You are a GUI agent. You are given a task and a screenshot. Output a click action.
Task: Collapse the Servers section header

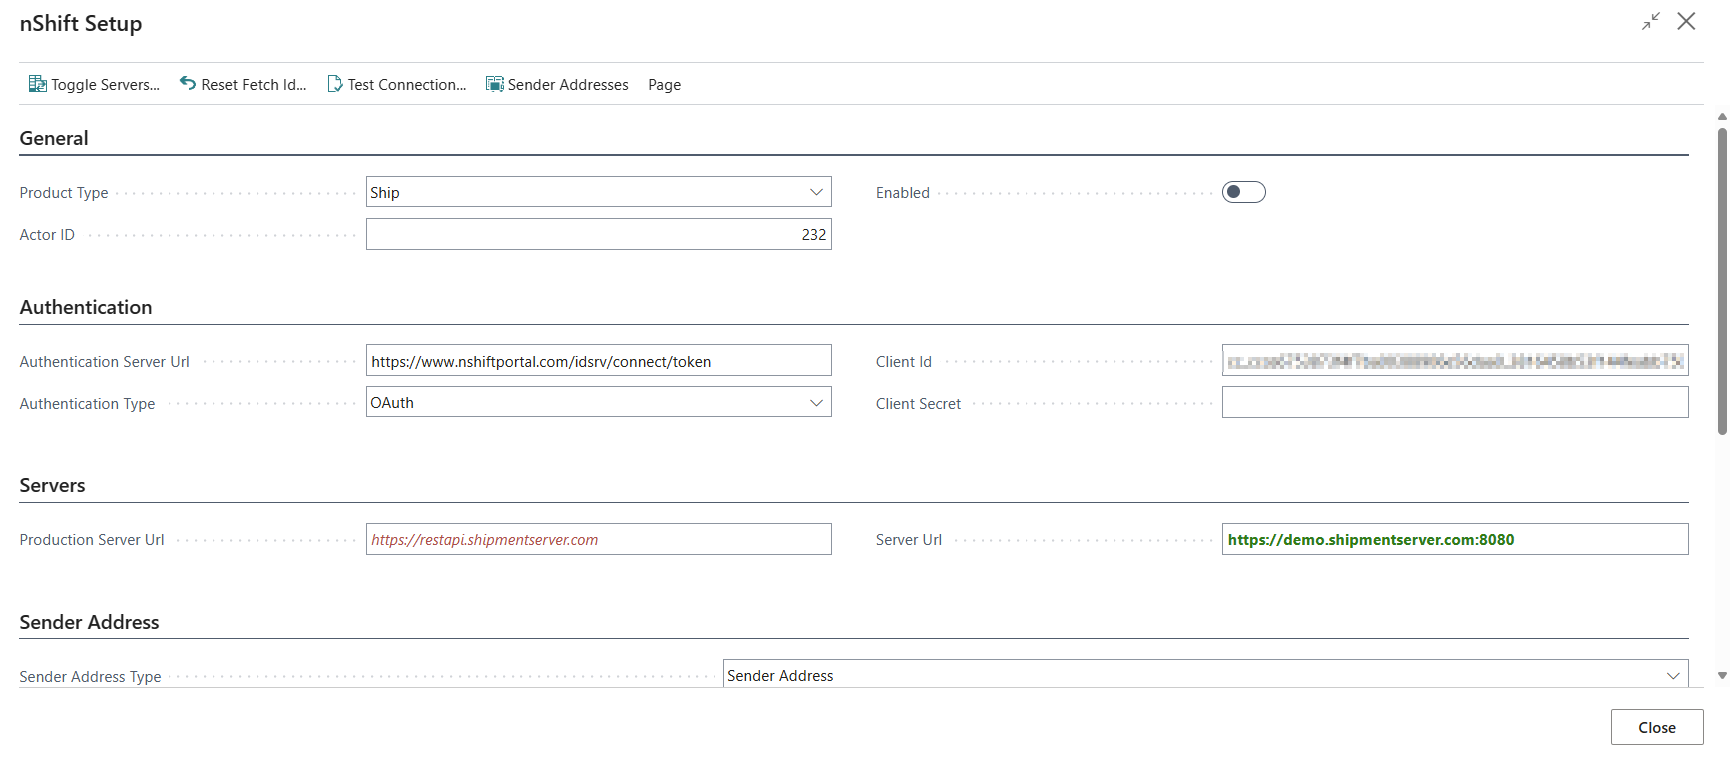coord(52,485)
